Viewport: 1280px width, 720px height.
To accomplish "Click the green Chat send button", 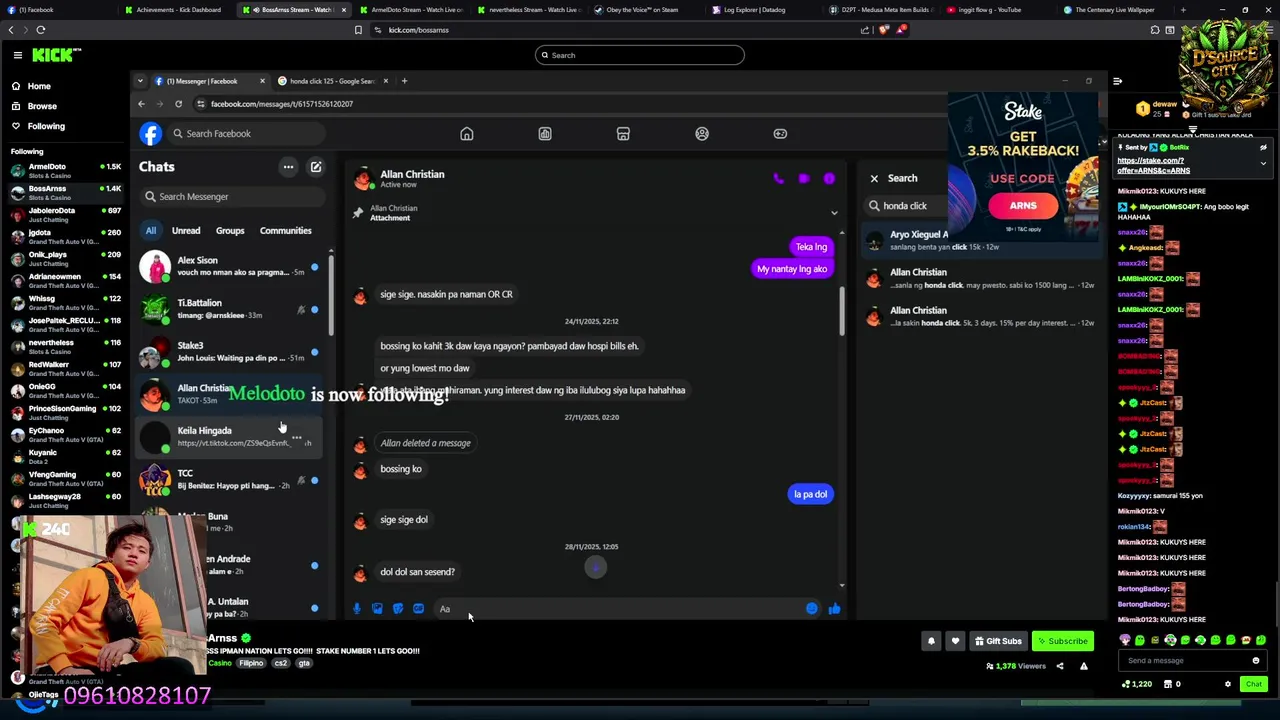I will point(1253,684).
